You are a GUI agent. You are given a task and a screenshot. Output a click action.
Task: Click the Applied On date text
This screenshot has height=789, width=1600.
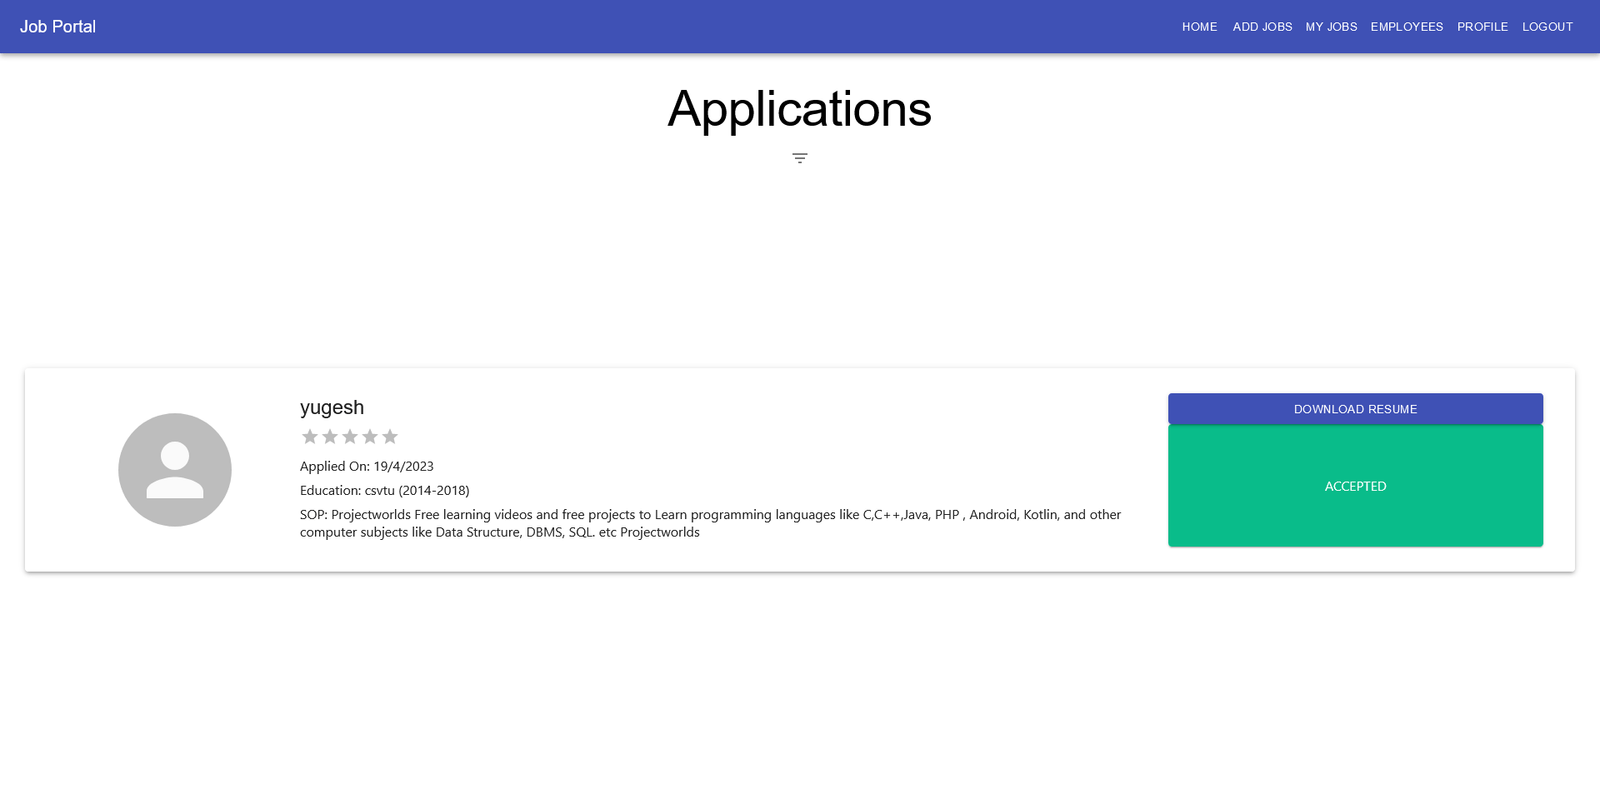coord(367,466)
